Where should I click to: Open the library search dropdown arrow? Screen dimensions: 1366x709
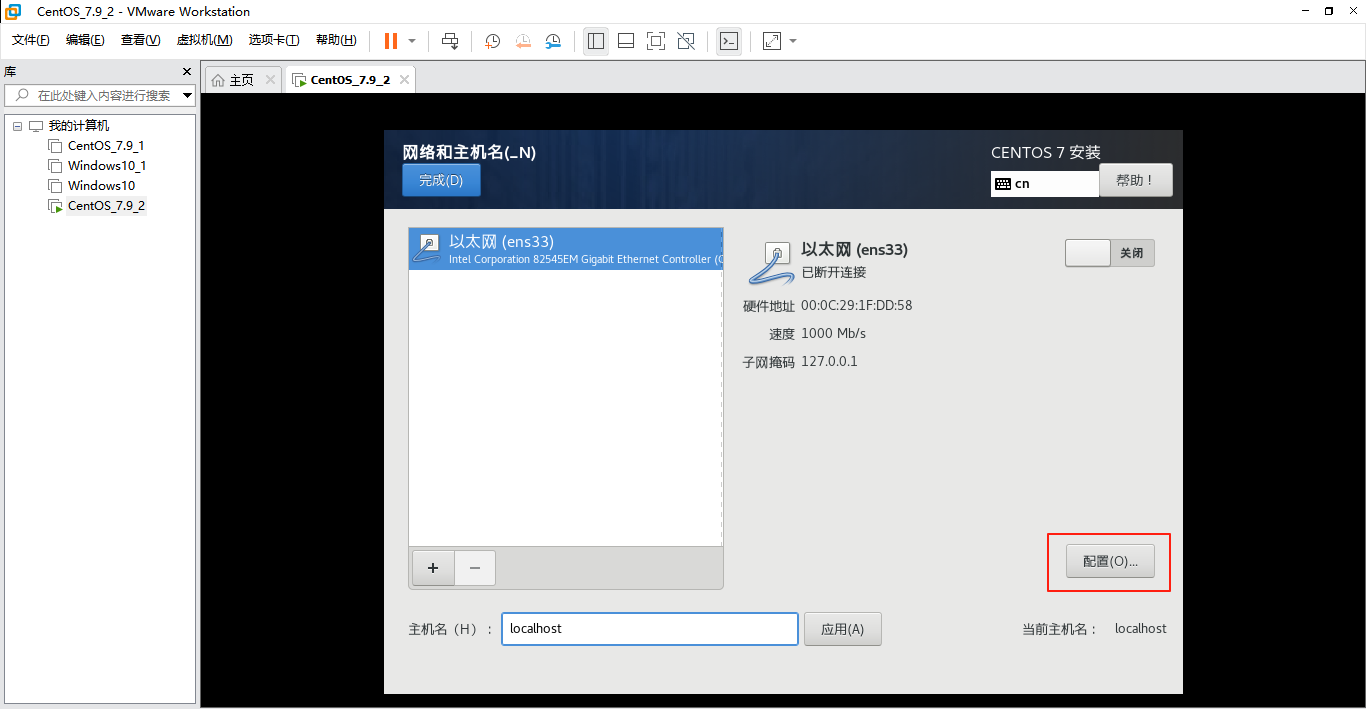pyautogui.click(x=188, y=96)
